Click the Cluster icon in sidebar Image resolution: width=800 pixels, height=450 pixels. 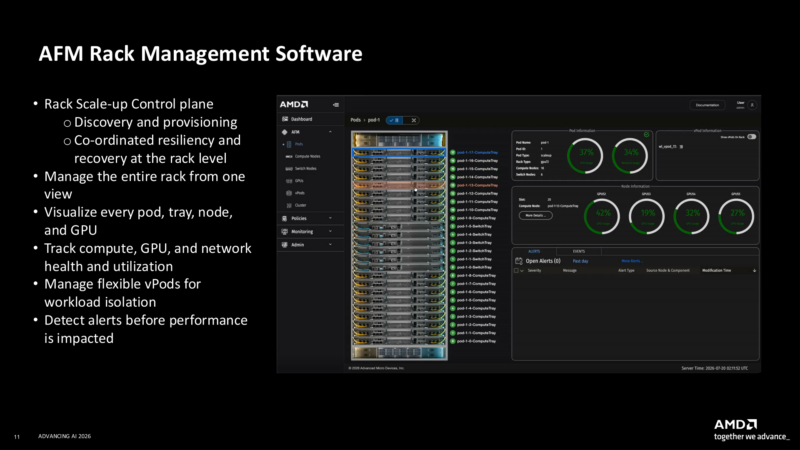pos(289,205)
